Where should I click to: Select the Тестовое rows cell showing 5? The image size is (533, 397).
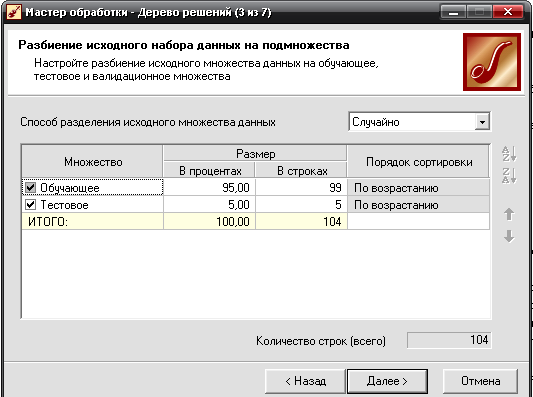pos(301,204)
